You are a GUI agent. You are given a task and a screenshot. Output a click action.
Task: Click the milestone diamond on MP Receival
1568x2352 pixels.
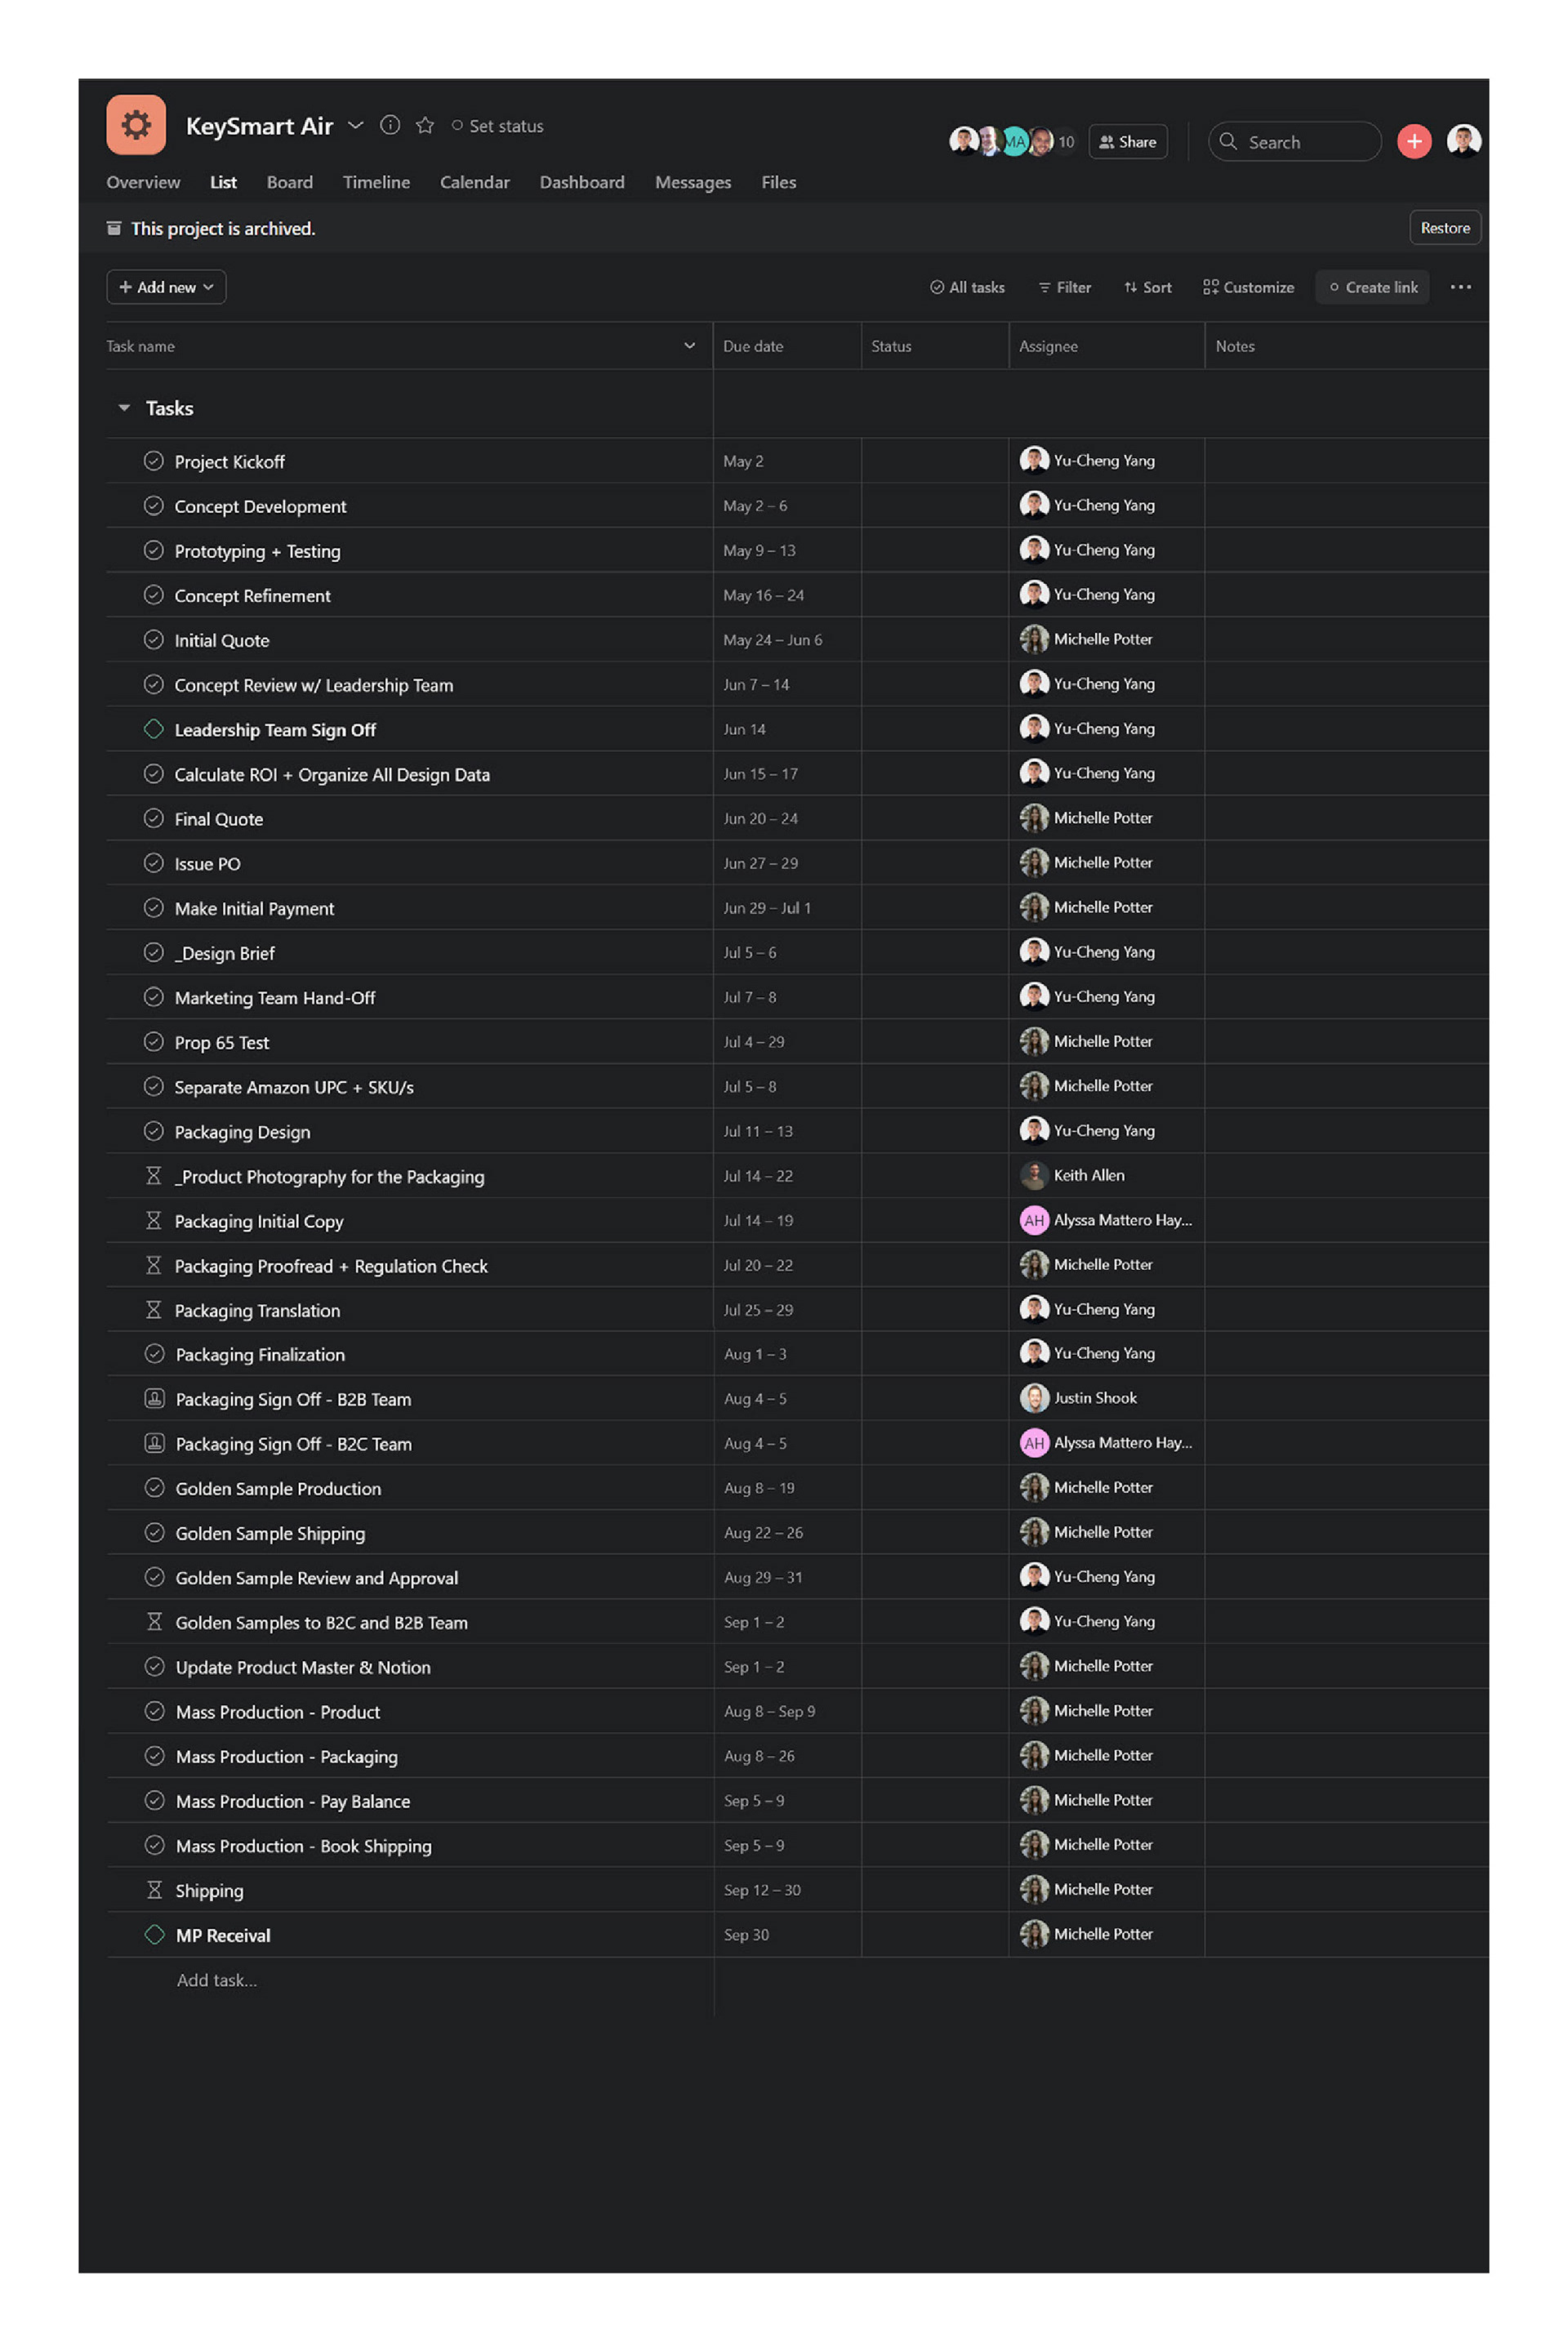pos(154,1934)
